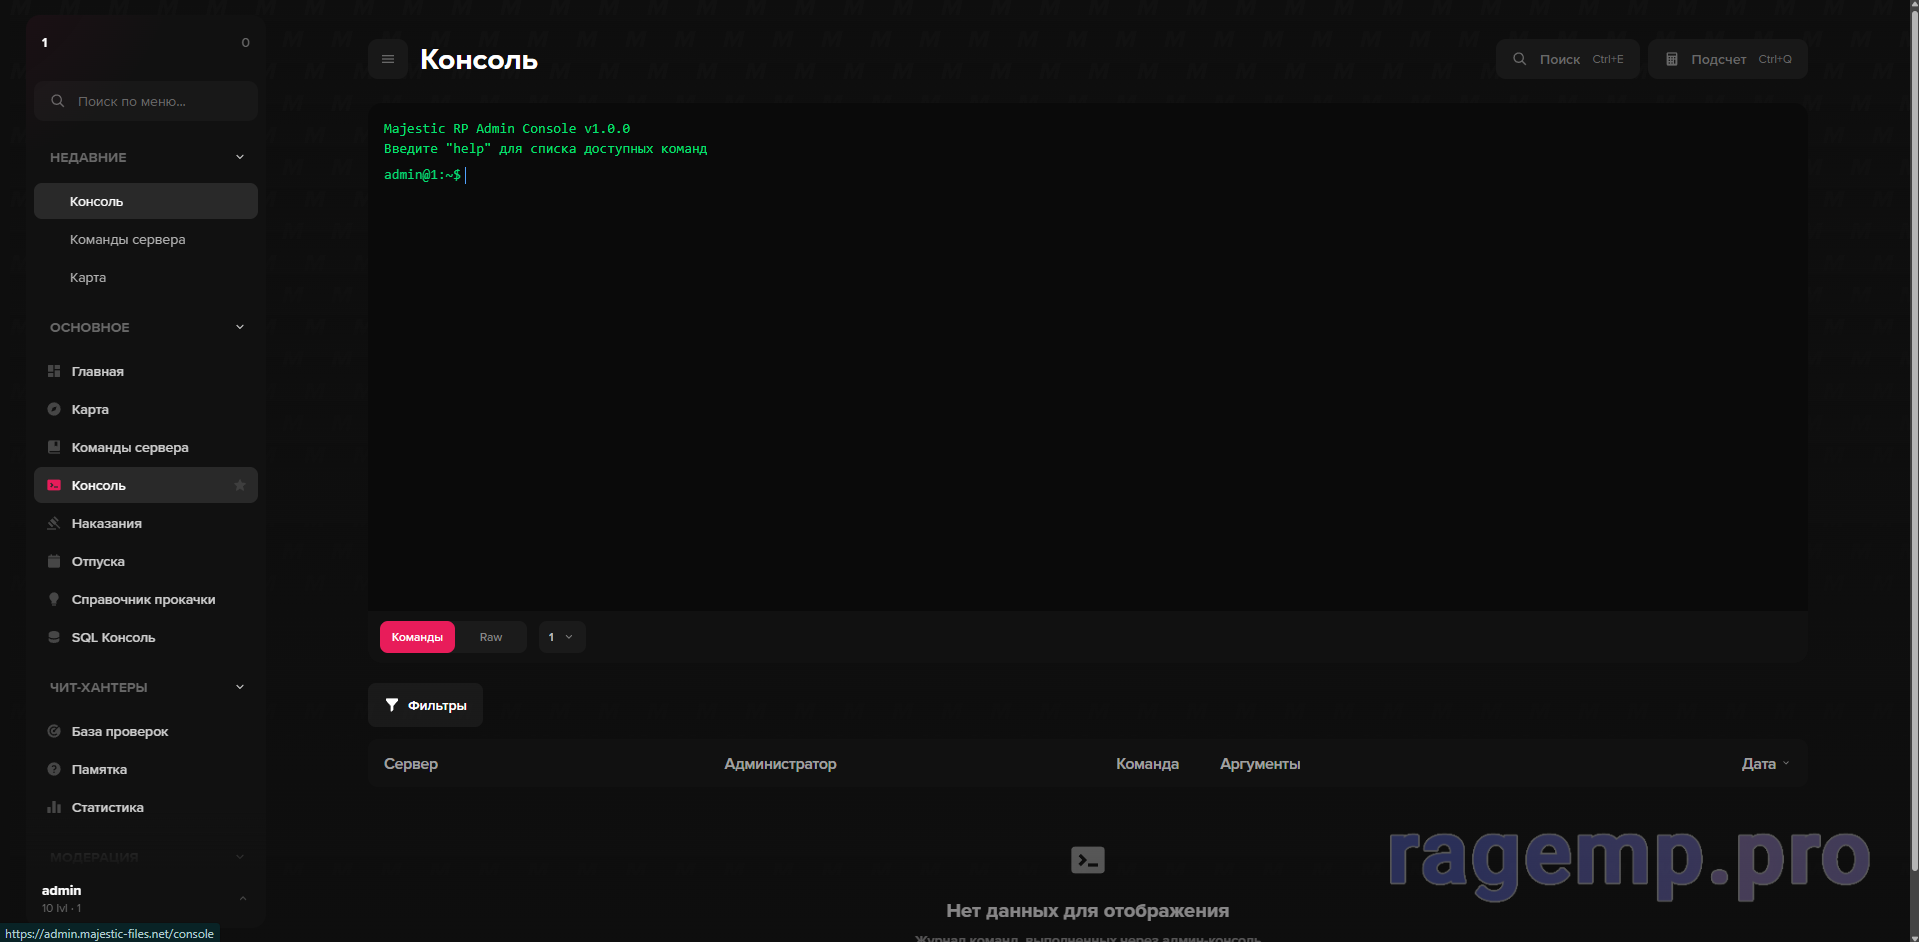Focus the admin@1 terminal prompt line

pyautogui.click(x=1088, y=175)
